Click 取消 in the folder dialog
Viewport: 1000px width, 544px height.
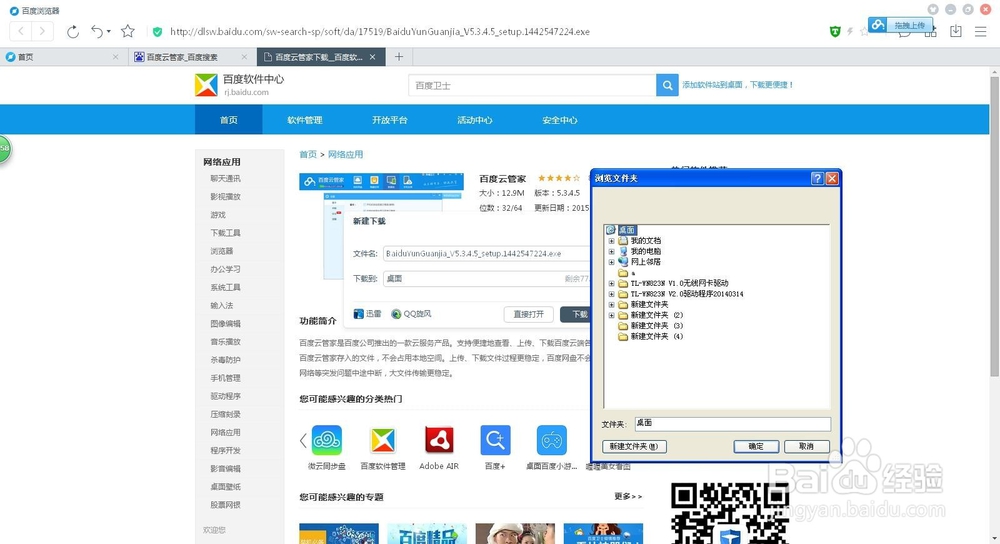(x=806, y=446)
